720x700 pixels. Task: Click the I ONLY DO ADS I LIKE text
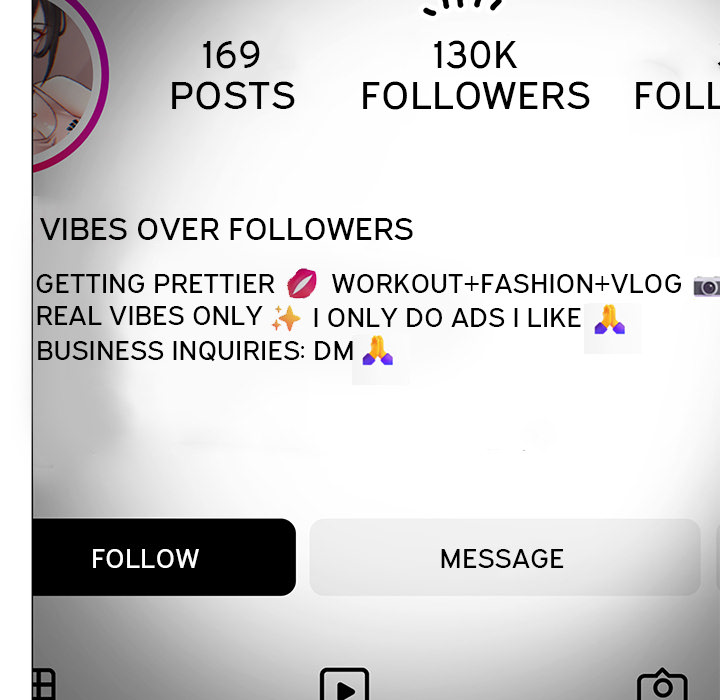click(x=447, y=318)
